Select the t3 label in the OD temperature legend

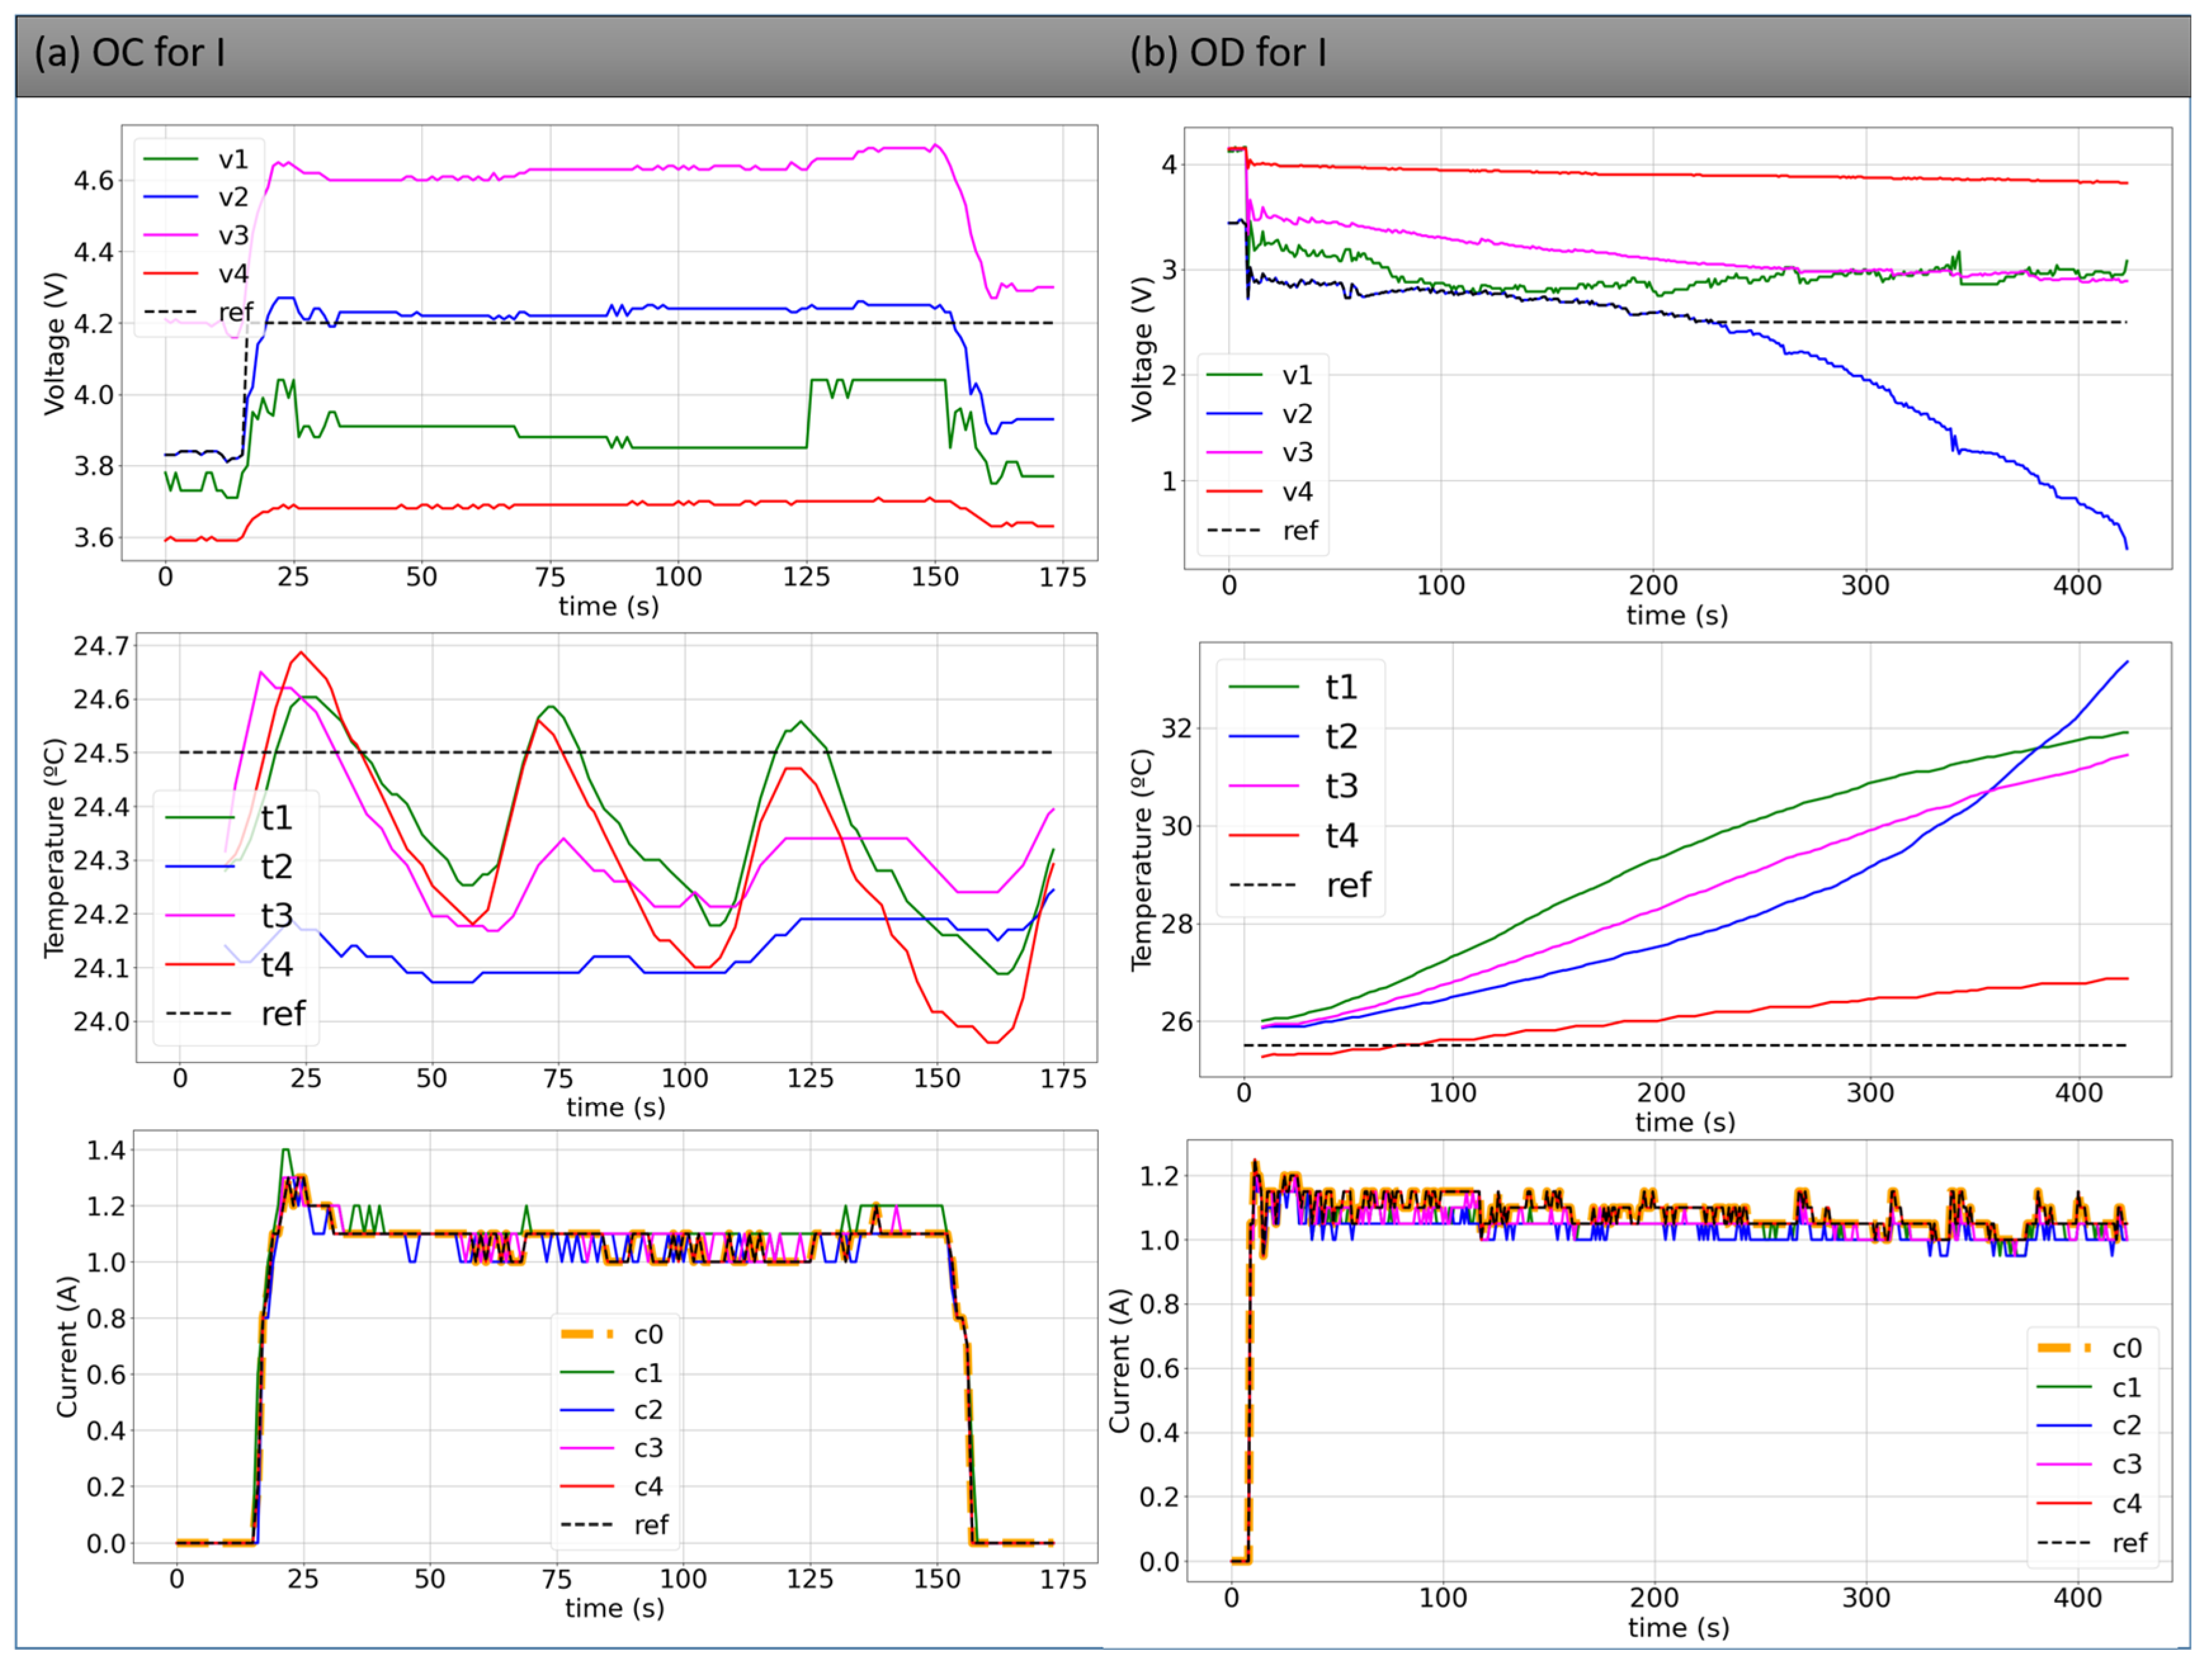tap(1341, 786)
